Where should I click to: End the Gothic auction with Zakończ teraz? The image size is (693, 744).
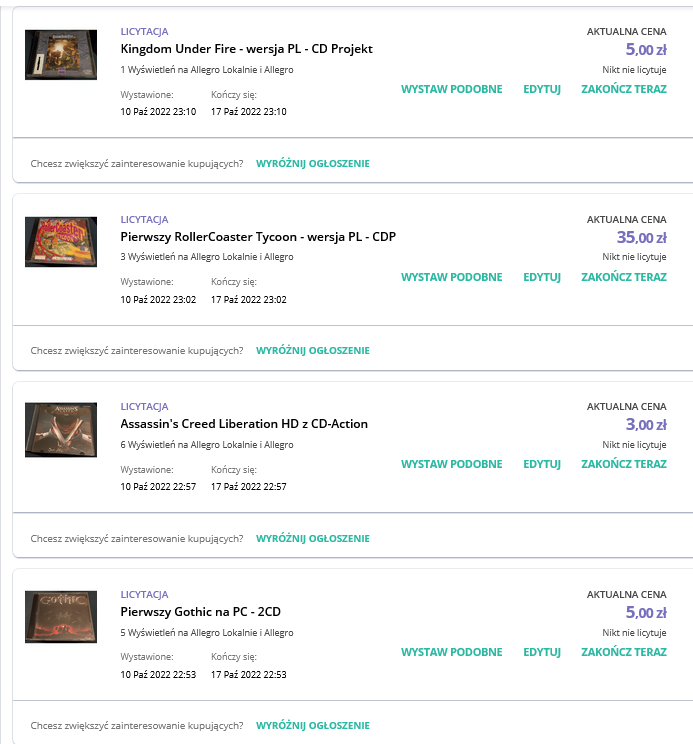(x=624, y=652)
